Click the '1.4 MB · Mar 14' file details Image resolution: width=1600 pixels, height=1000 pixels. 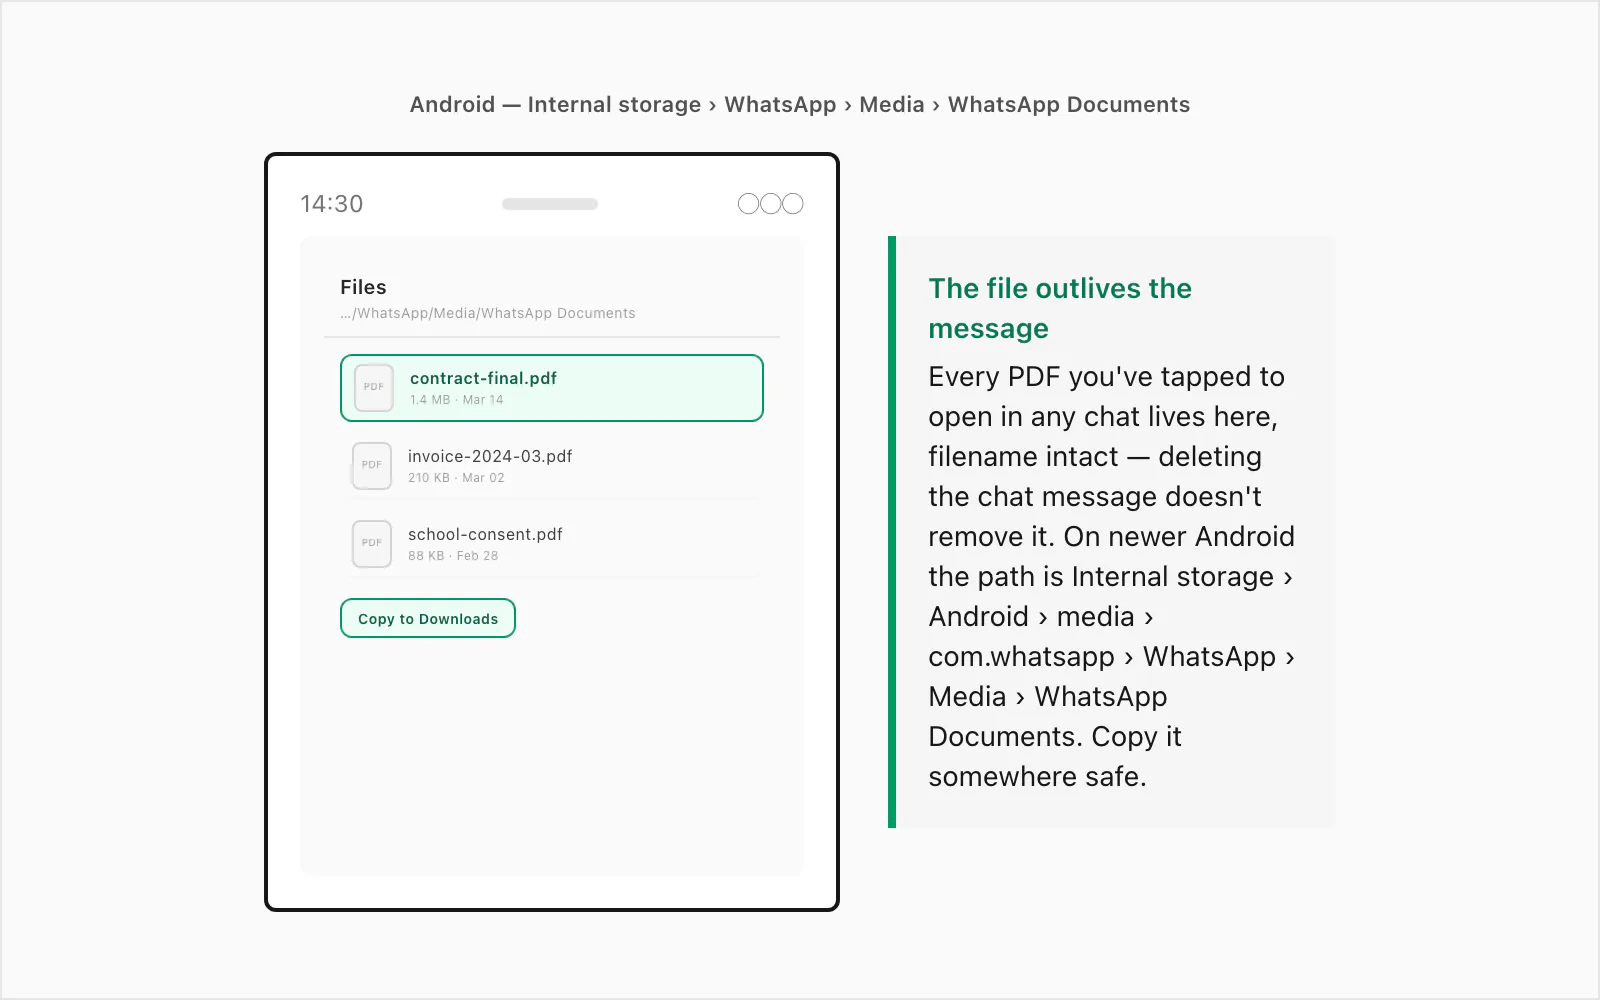457,400
